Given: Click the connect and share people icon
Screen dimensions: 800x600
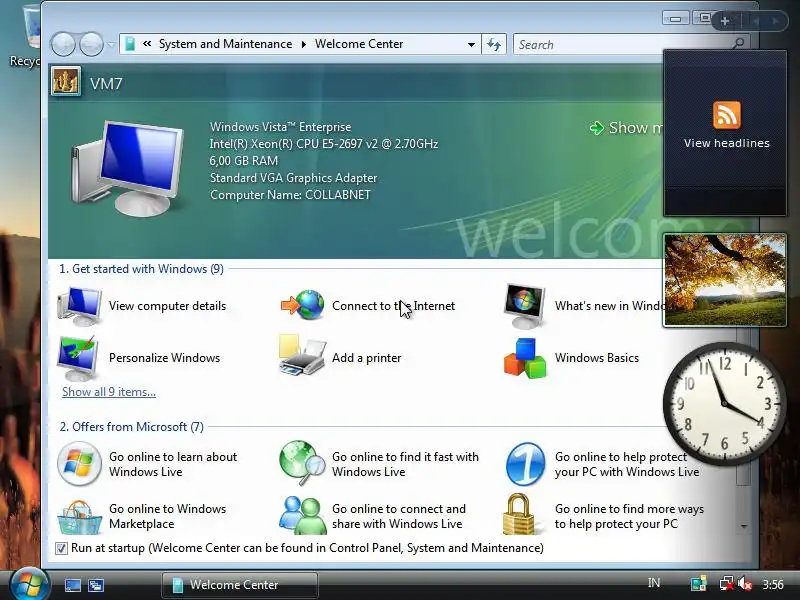Looking at the screenshot, I should tap(303, 515).
